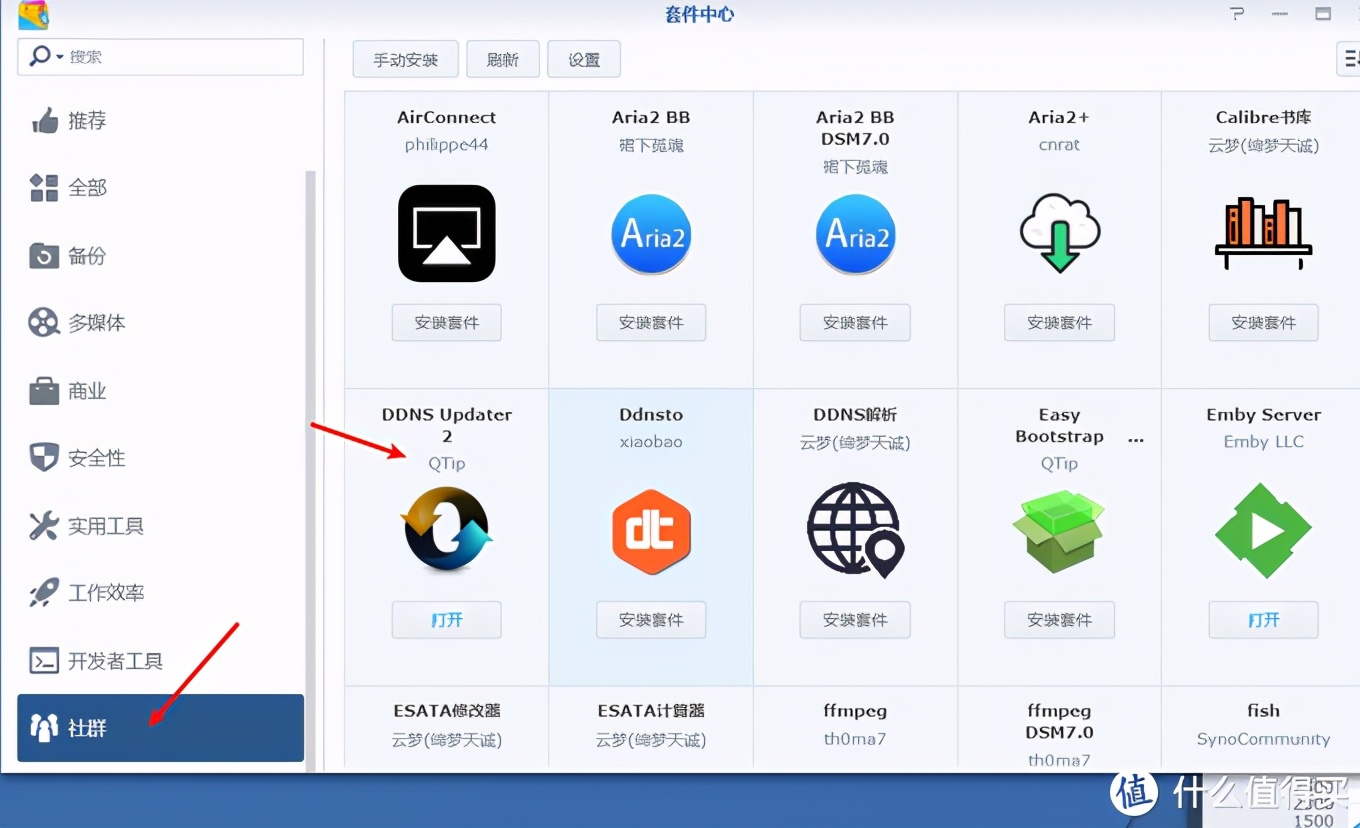Image resolution: width=1360 pixels, height=828 pixels.
Task: Click the Aria2 BB blue circle icon
Action: click(x=650, y=233)
